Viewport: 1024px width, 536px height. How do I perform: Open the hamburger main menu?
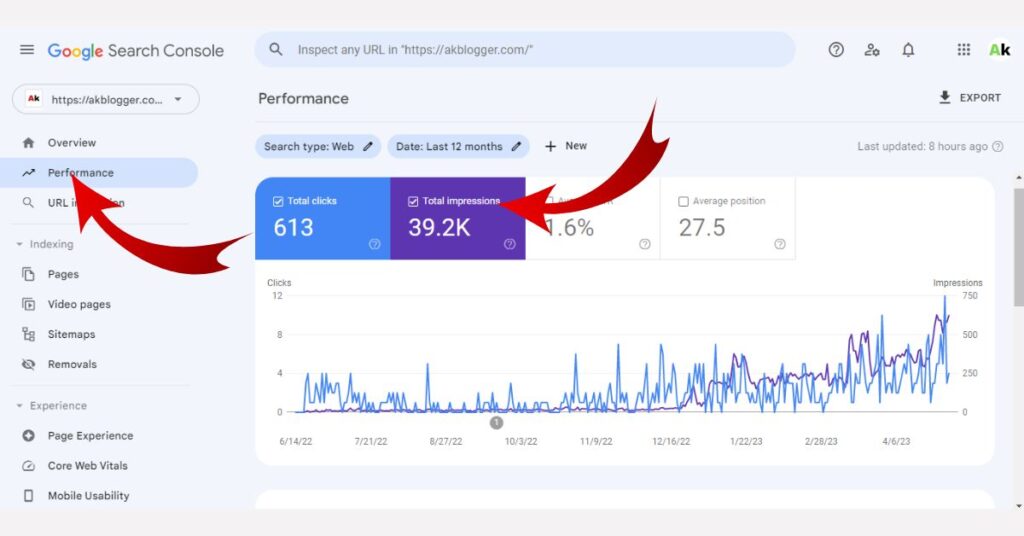tap(27, 50)
